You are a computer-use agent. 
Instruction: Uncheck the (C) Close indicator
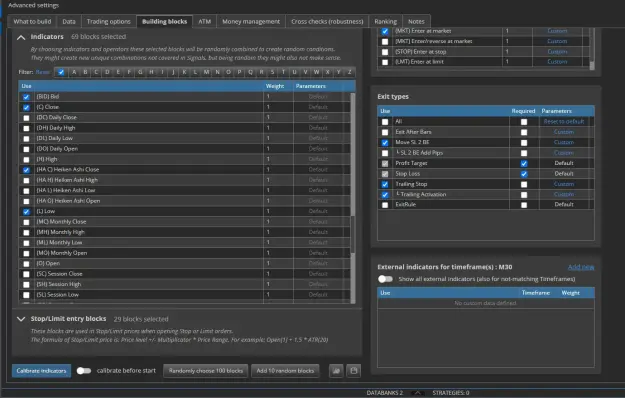pos(26,108)
